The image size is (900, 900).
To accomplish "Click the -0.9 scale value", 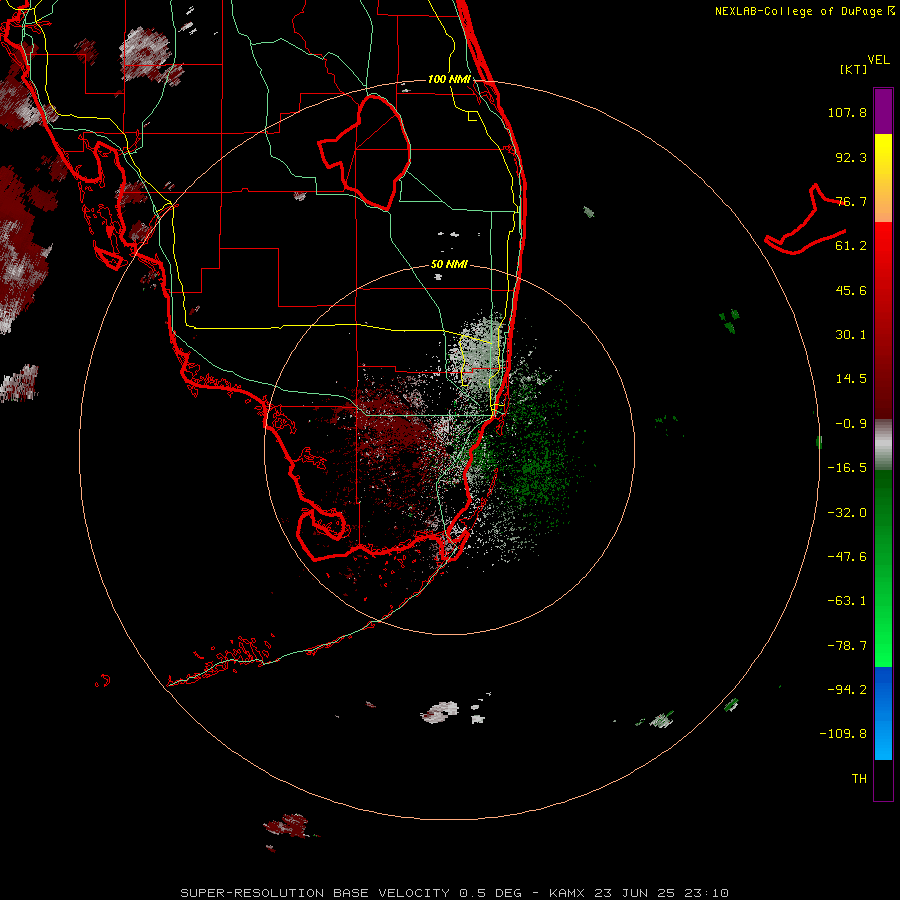I will click(851, 424).
